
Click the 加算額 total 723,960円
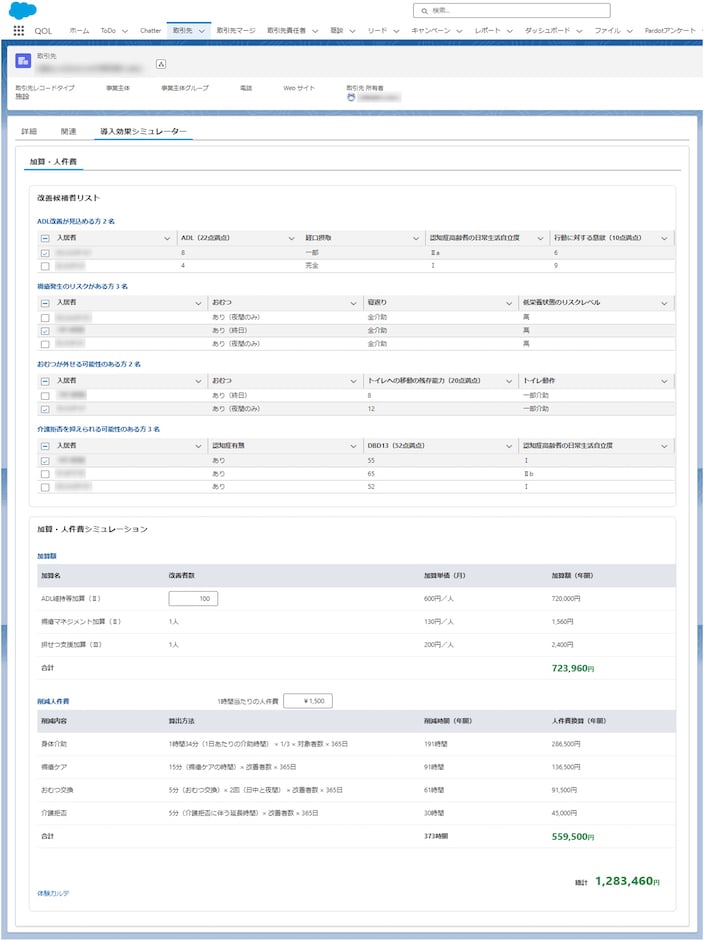(x=573, y=668)
